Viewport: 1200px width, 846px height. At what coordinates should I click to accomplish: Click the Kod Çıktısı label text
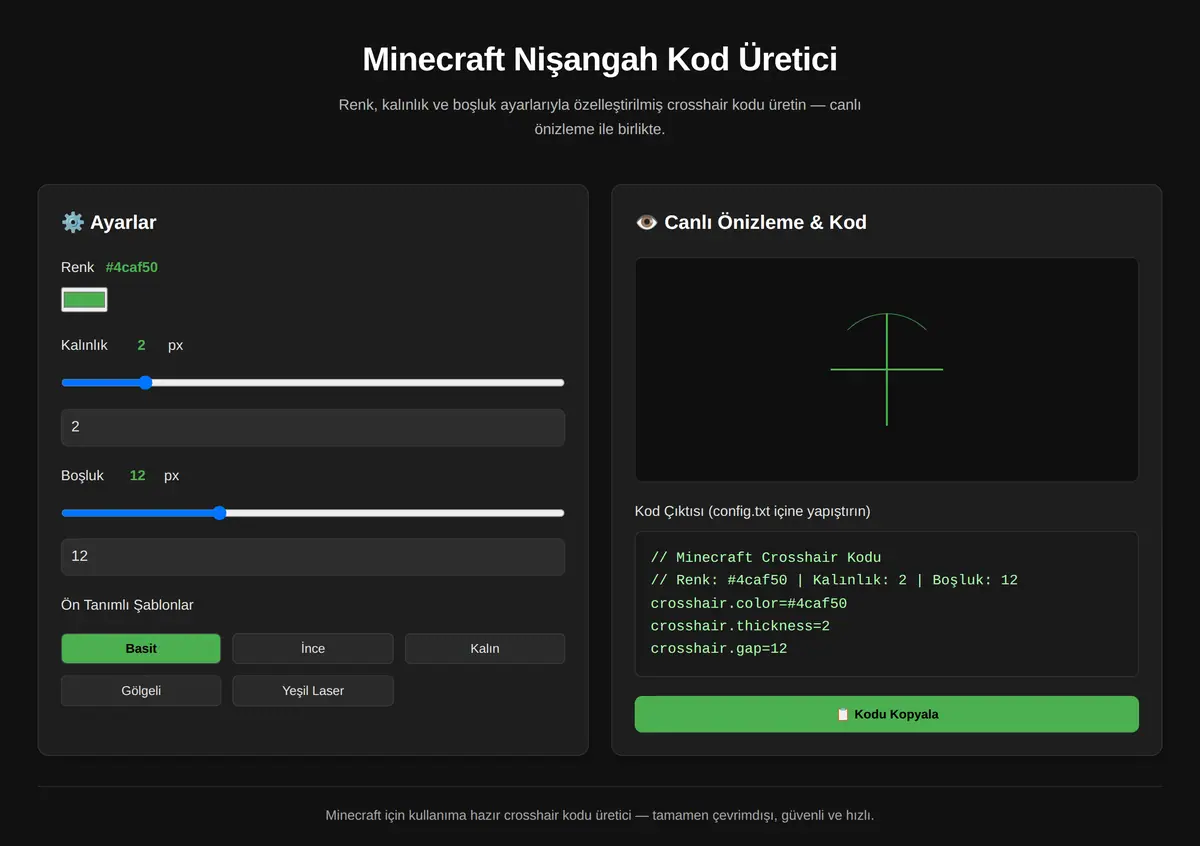(753, 511)
